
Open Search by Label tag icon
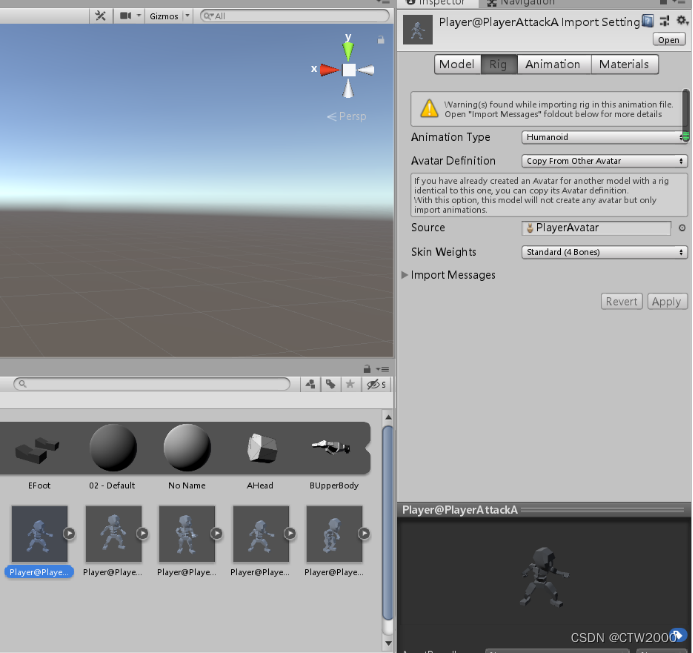331,384
